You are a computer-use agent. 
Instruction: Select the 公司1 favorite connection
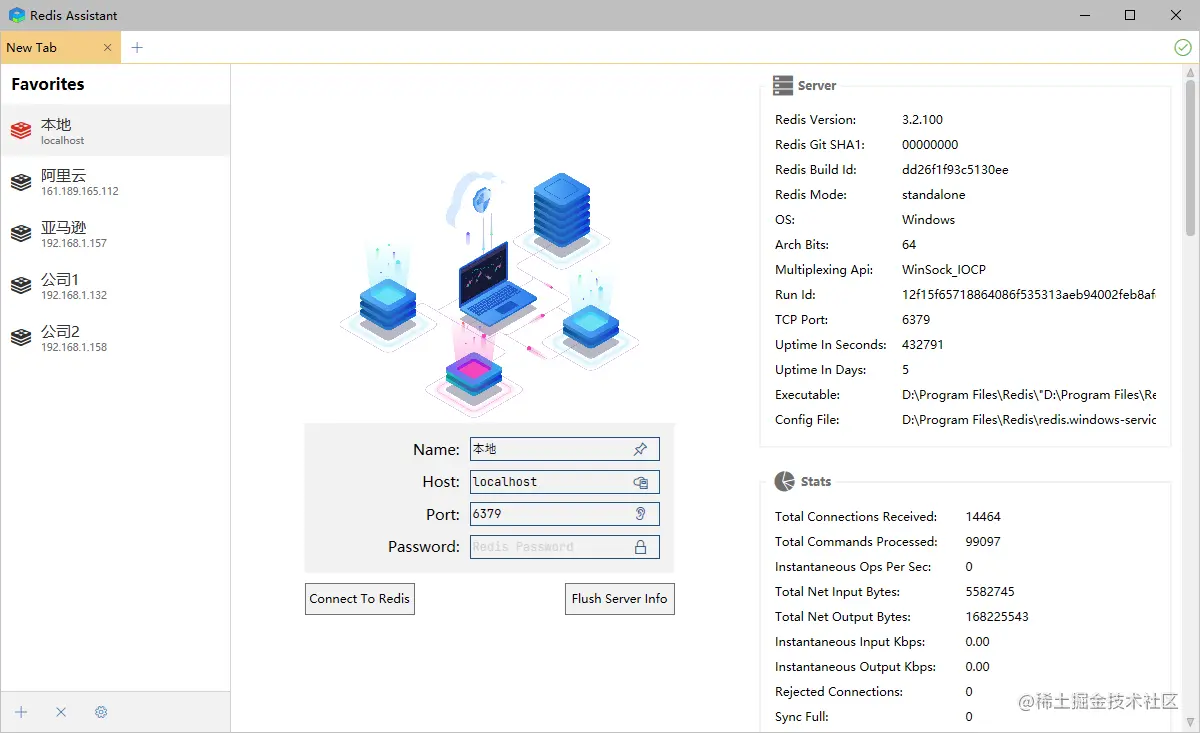click(x=115, y=286)
